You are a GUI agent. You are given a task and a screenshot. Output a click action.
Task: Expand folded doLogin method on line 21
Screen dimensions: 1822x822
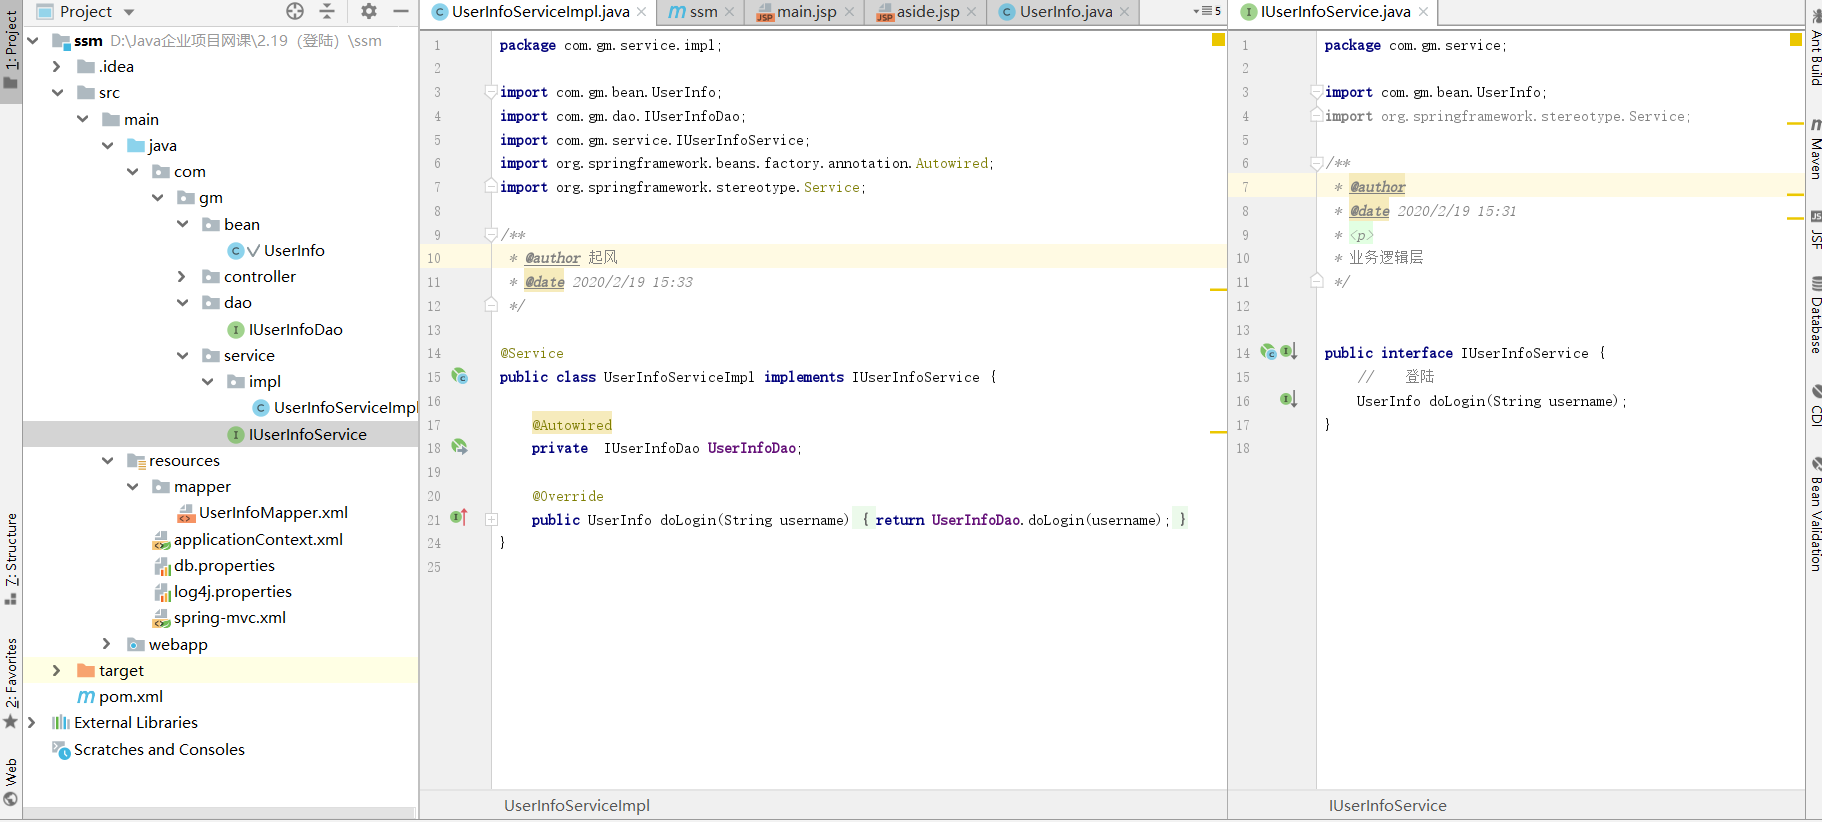[x=491, y=519]
